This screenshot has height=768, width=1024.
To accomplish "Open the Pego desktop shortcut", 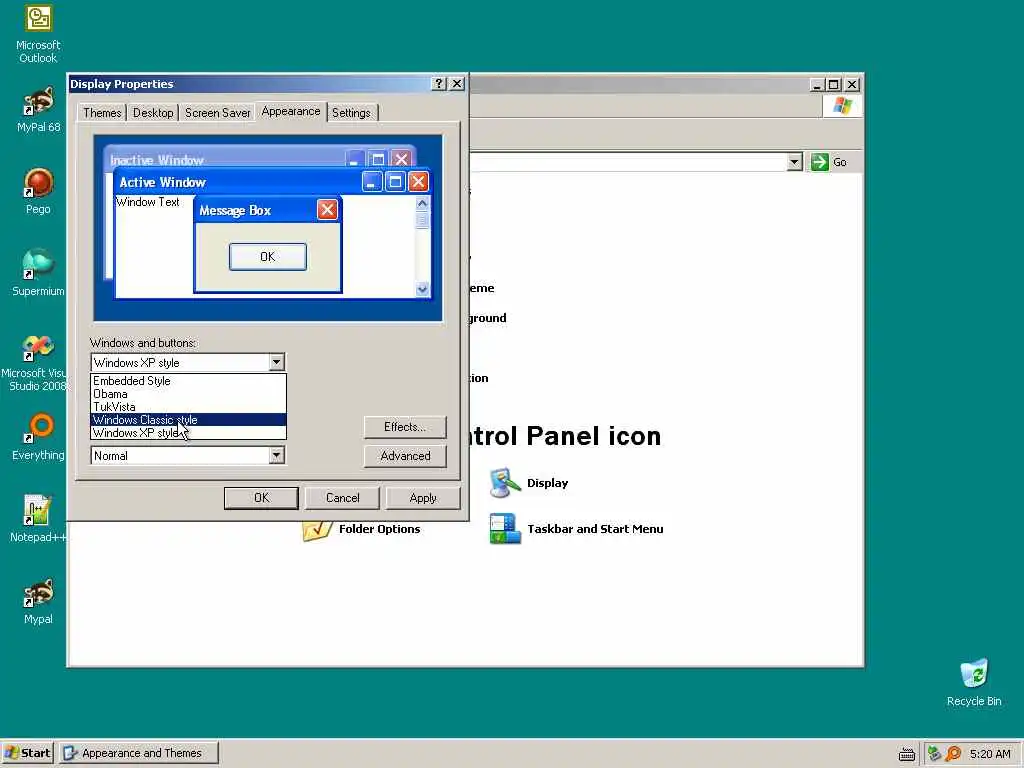I will click(38, 191).
